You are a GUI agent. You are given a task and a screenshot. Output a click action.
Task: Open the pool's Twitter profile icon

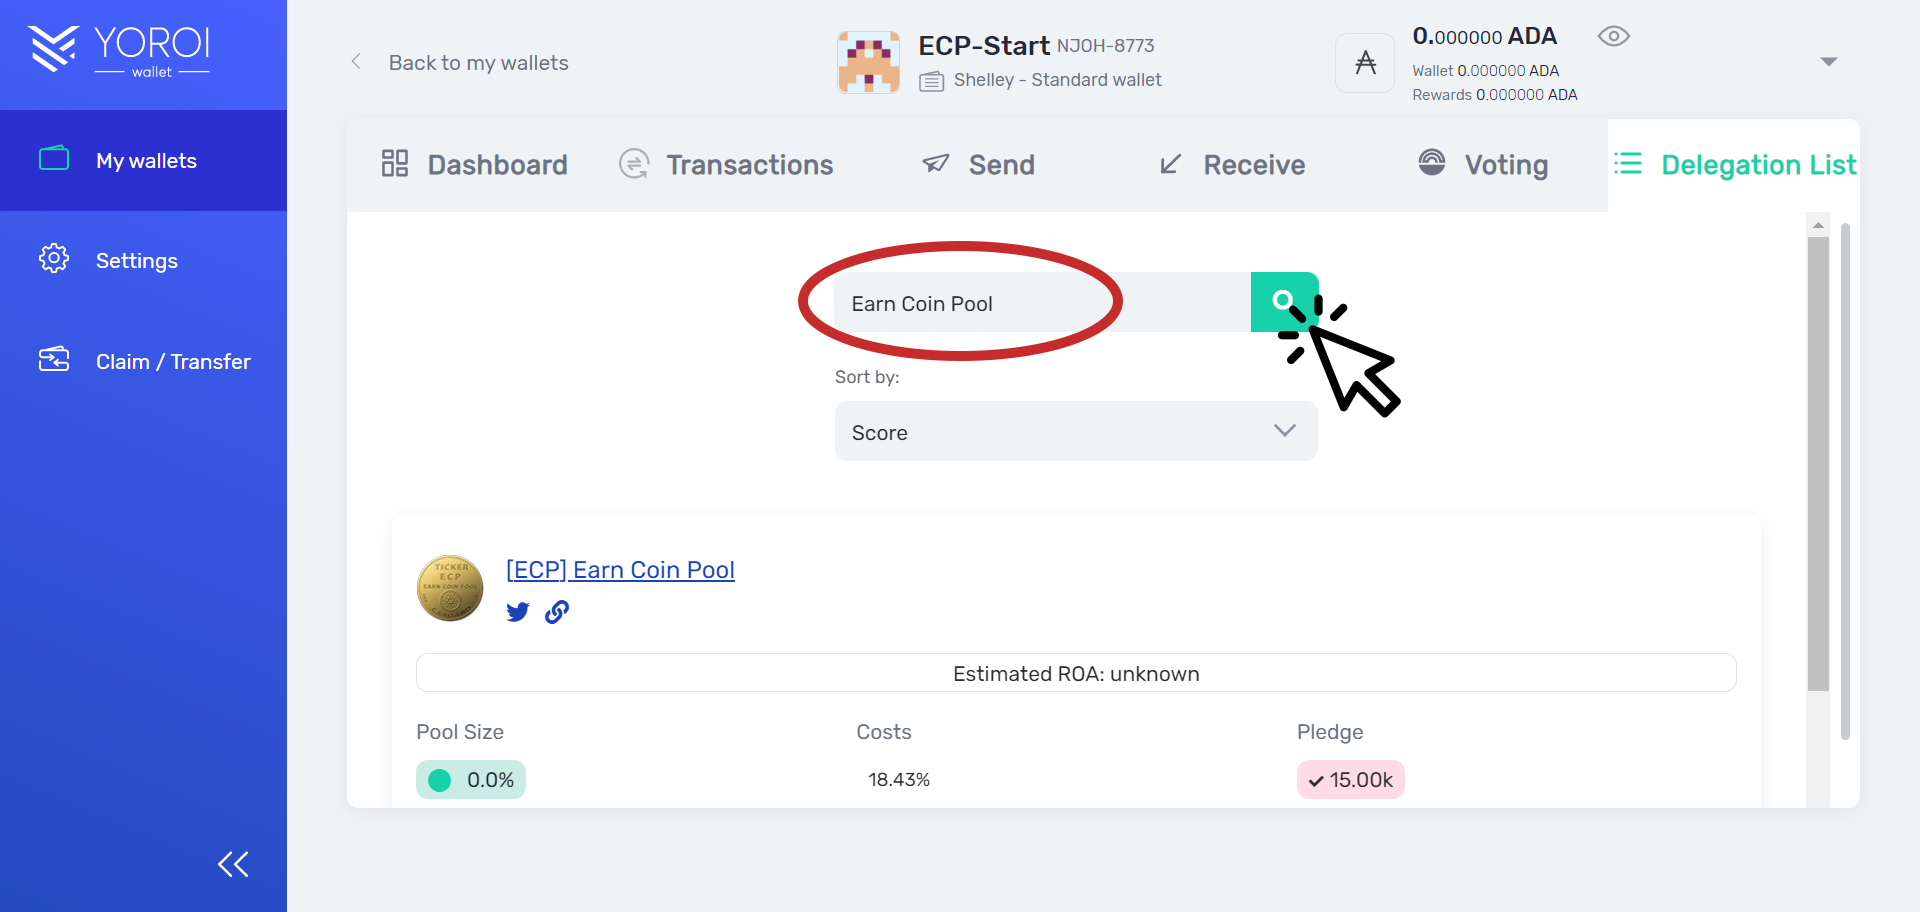(518, 612)
